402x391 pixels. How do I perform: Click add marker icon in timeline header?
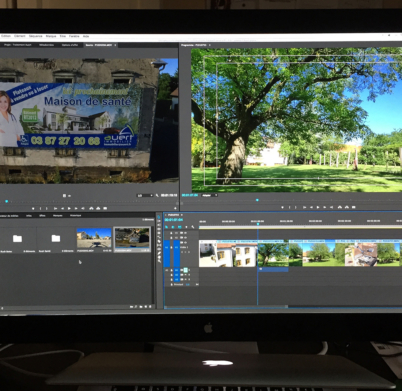[x=186, y=227]
